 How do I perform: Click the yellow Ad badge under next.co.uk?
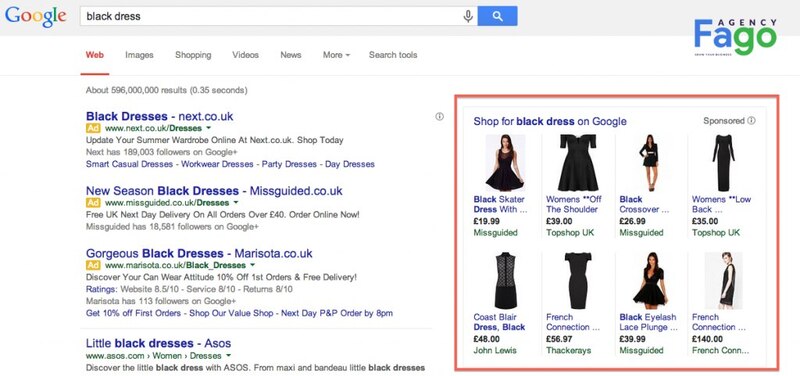(93, 128)
